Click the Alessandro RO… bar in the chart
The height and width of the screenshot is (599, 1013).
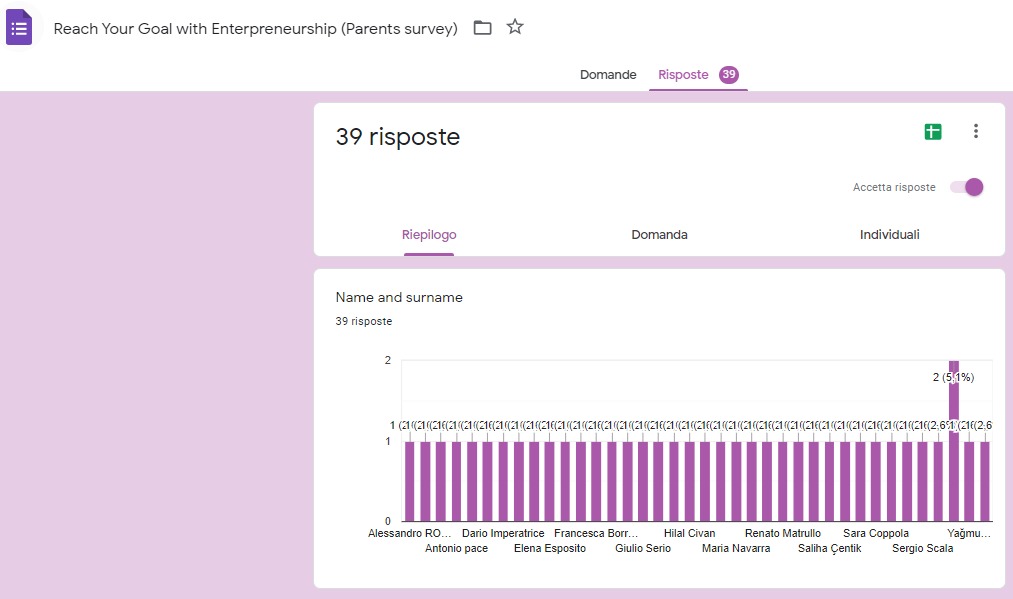tap(409, 480)
